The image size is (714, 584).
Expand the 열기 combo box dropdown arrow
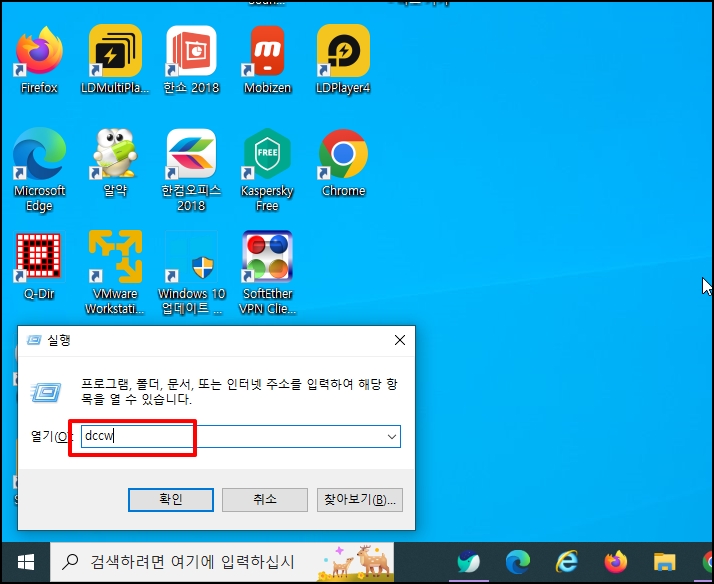(x=392, y=437)
